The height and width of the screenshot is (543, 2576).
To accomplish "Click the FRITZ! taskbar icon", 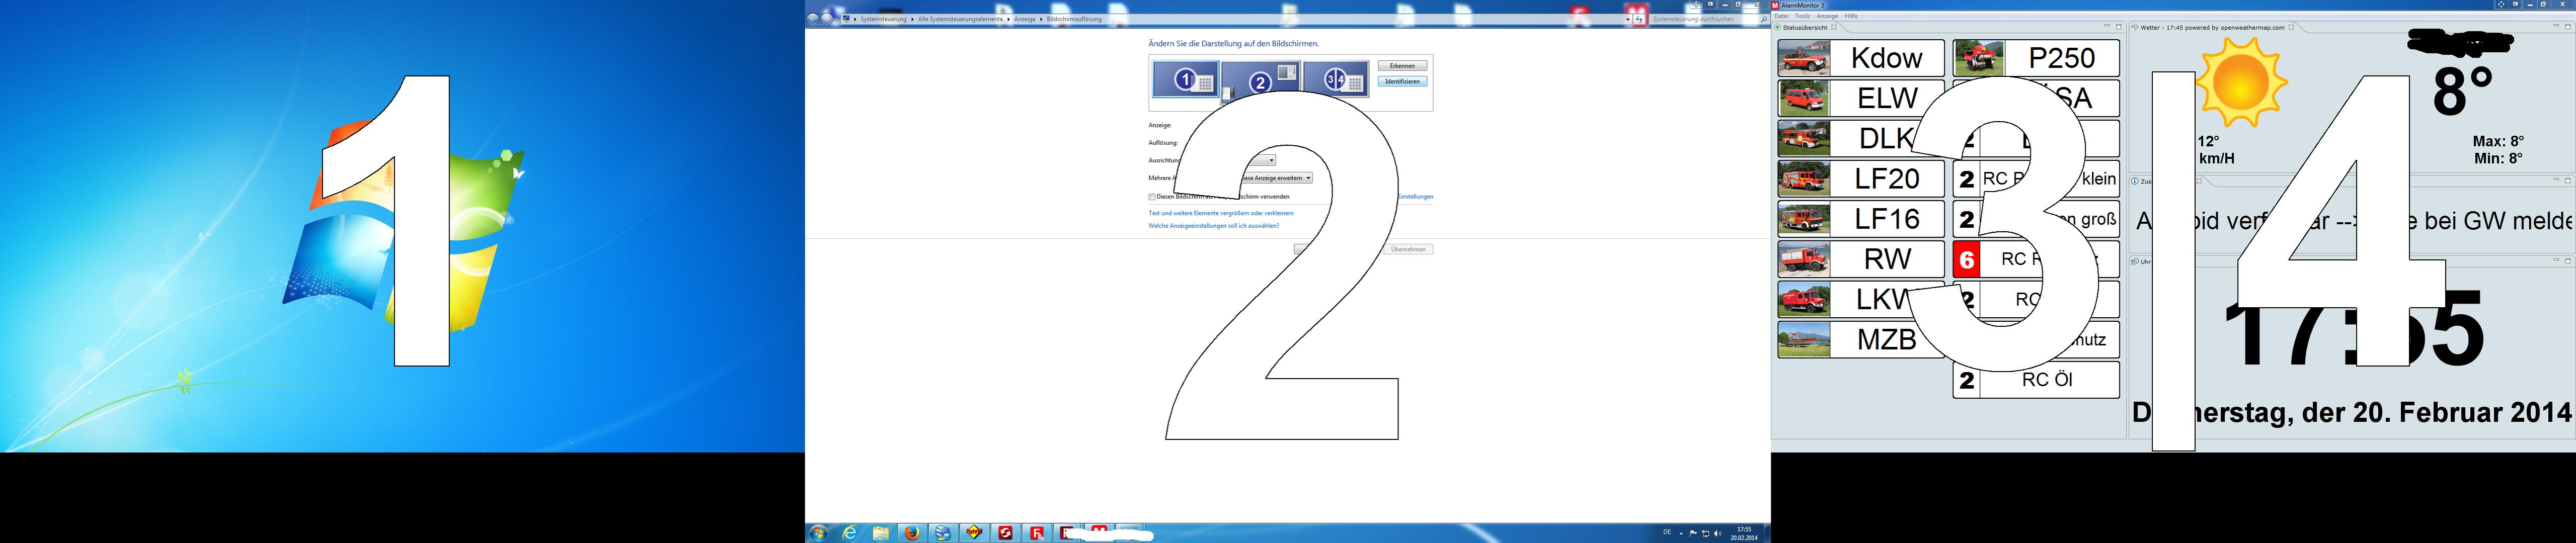I will point(974,533).
